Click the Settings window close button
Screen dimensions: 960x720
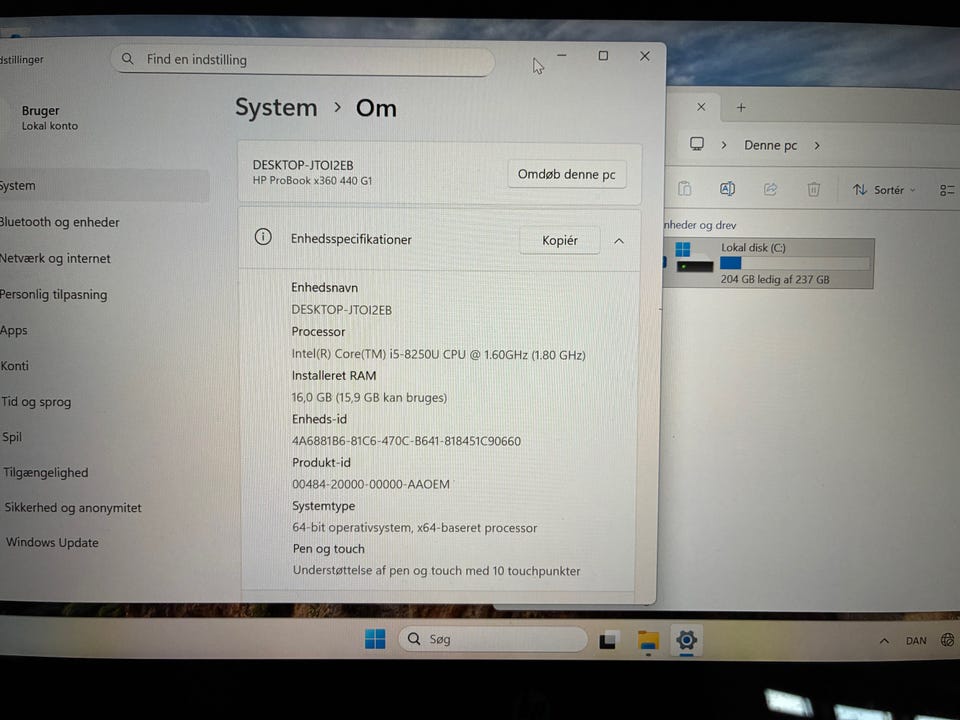[645, 56]
